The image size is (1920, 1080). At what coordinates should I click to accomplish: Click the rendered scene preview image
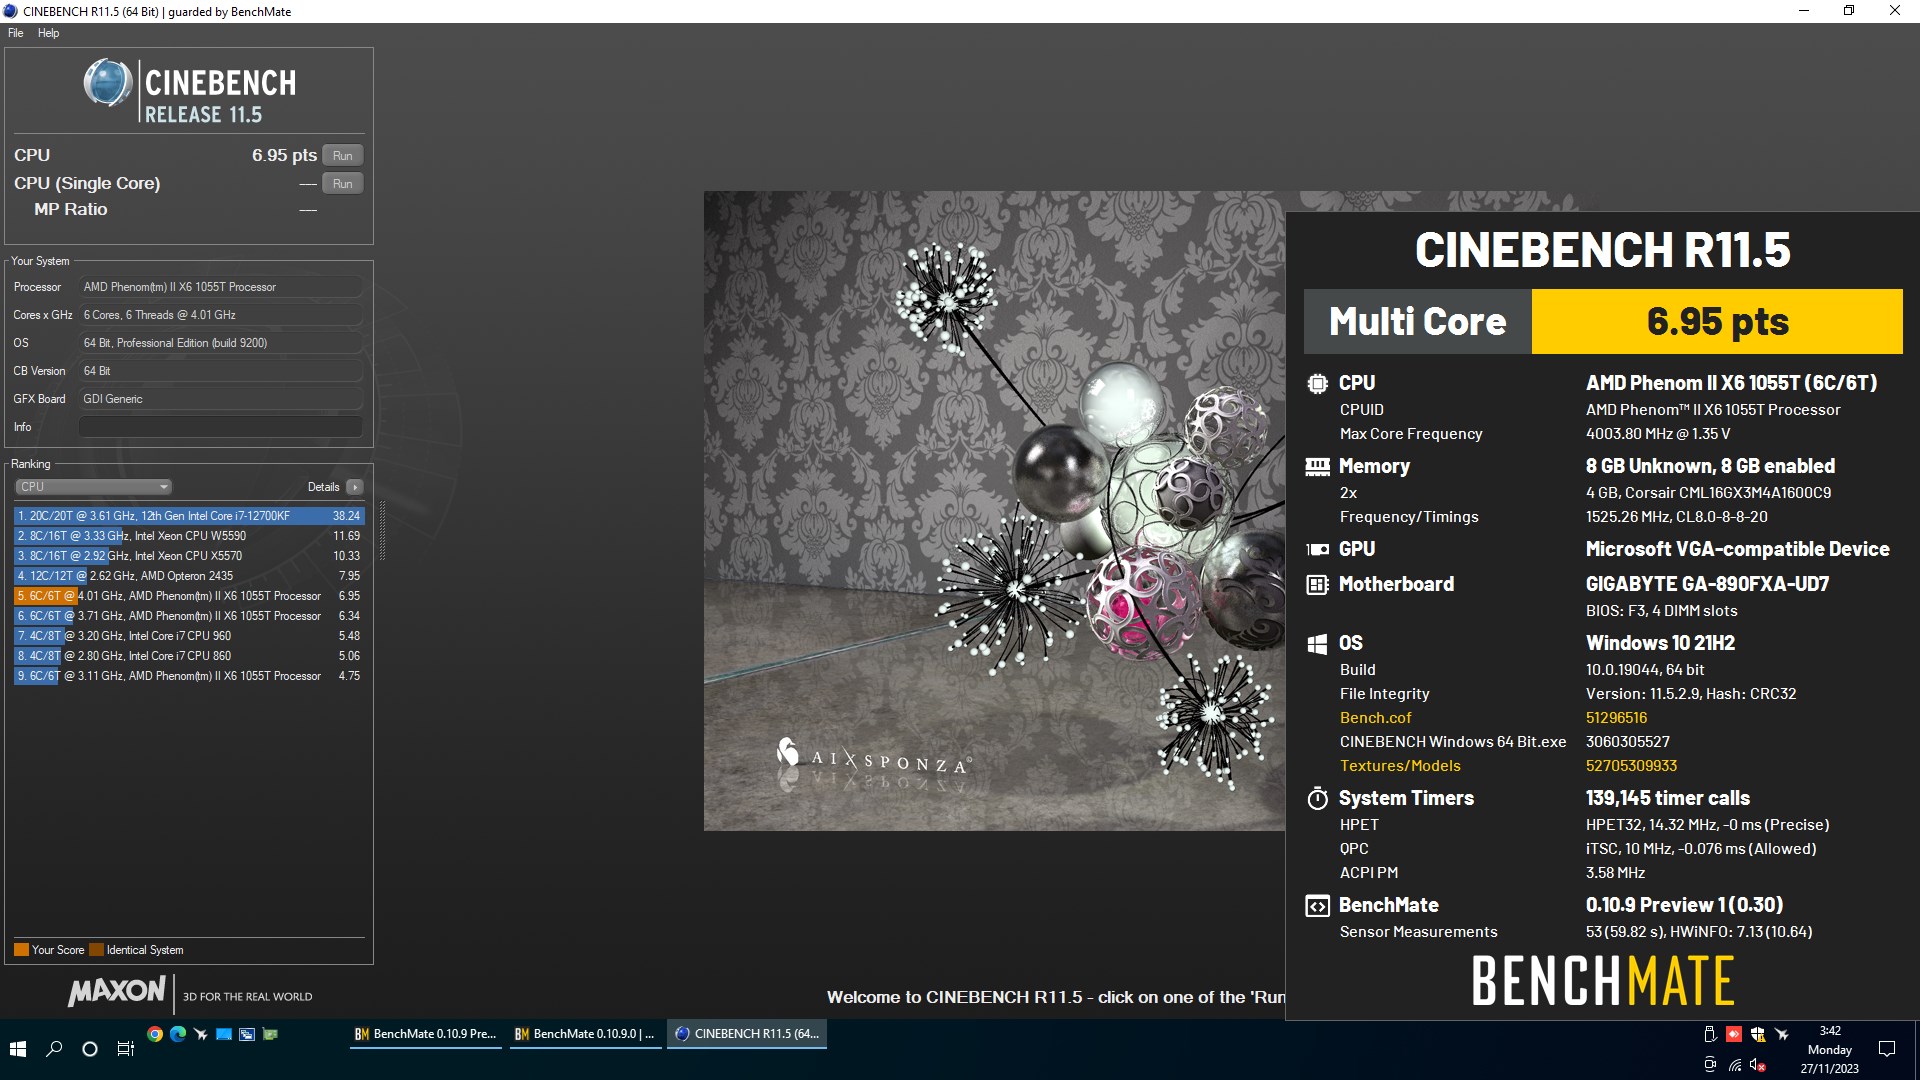coord(994,511)
